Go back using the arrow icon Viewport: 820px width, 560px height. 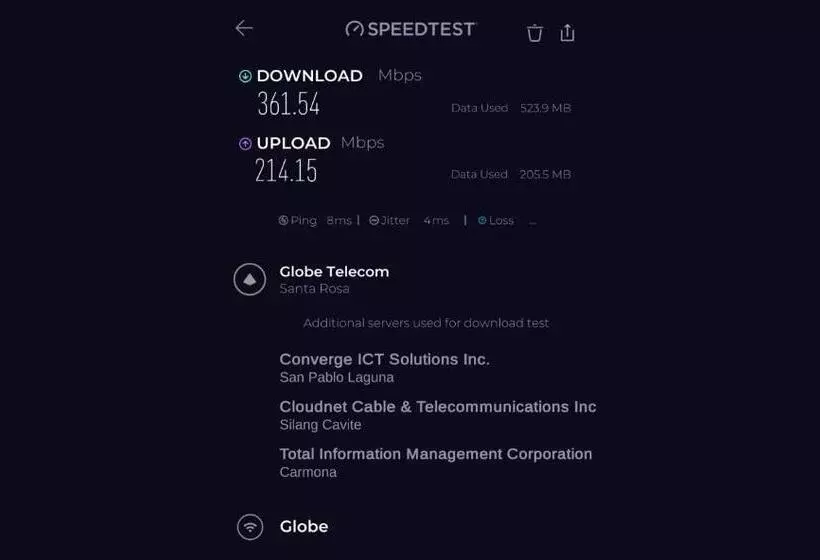click(244, 28)
